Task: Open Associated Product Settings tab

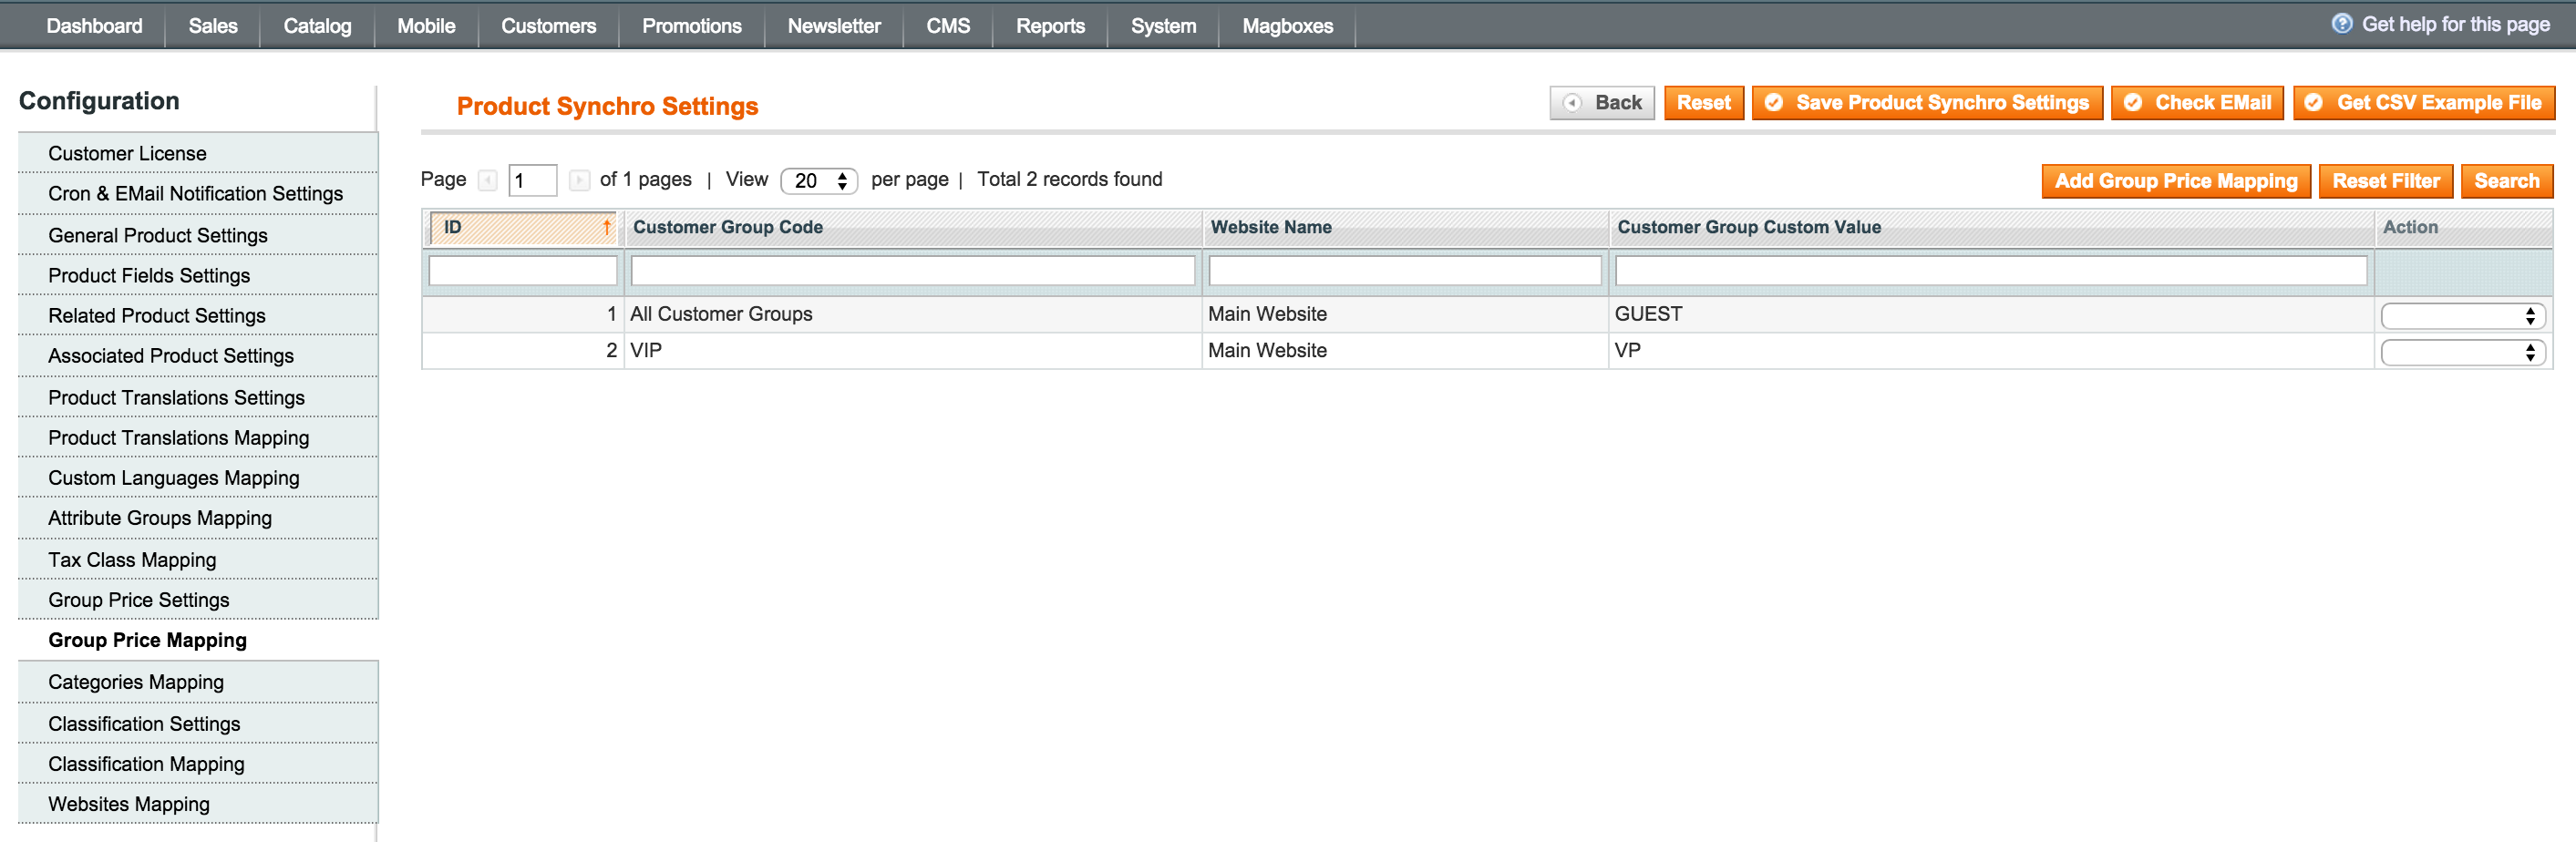Action: [198, 356]
